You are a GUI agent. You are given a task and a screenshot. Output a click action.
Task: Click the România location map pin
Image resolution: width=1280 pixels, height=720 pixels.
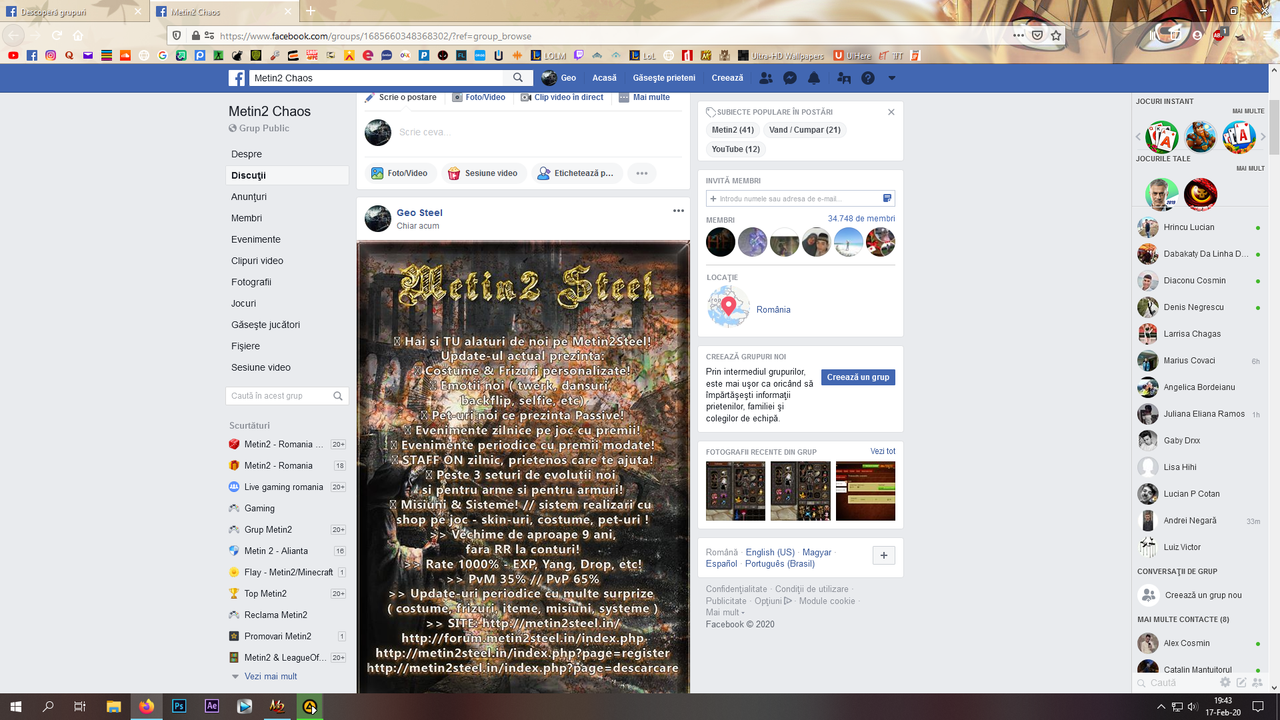tap(729, 308)
